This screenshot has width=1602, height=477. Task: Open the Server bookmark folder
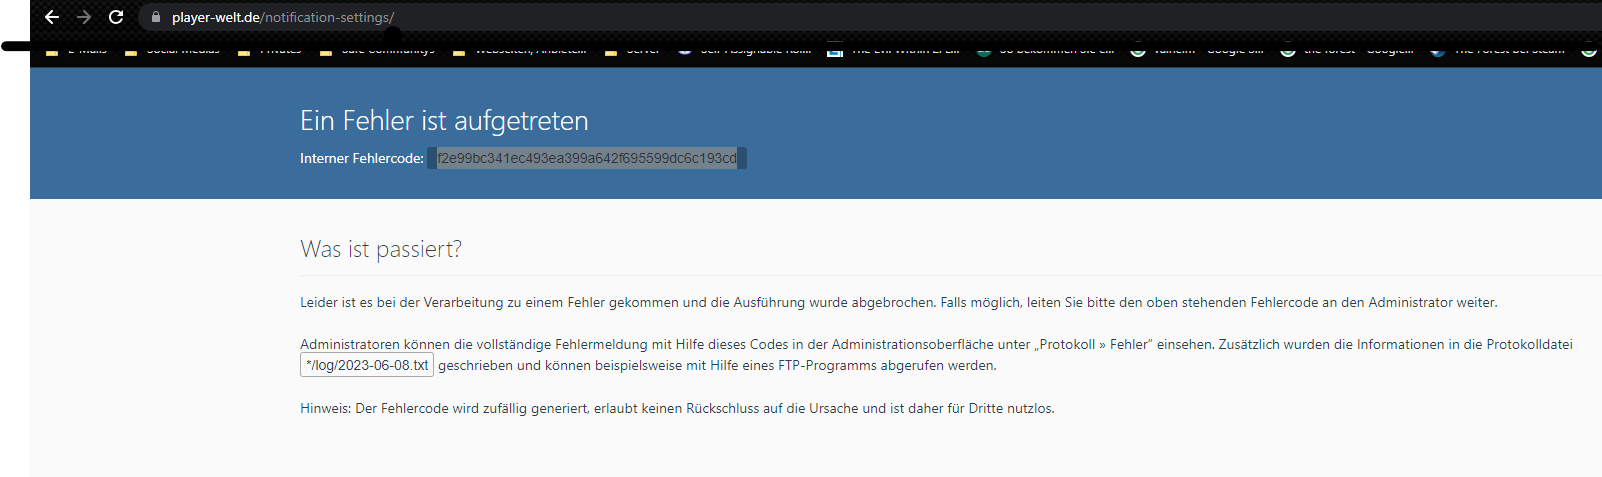[x=633, y=50]
